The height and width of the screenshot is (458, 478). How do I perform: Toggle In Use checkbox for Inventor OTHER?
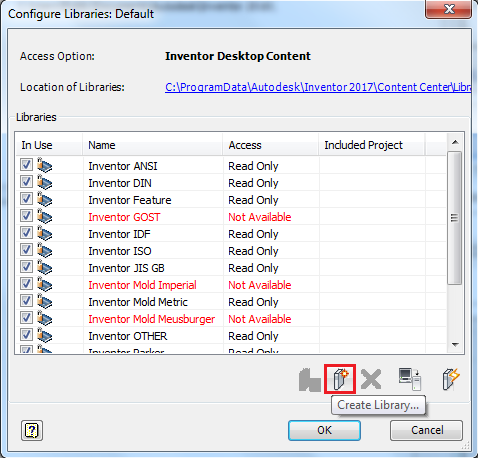(26, 334)
